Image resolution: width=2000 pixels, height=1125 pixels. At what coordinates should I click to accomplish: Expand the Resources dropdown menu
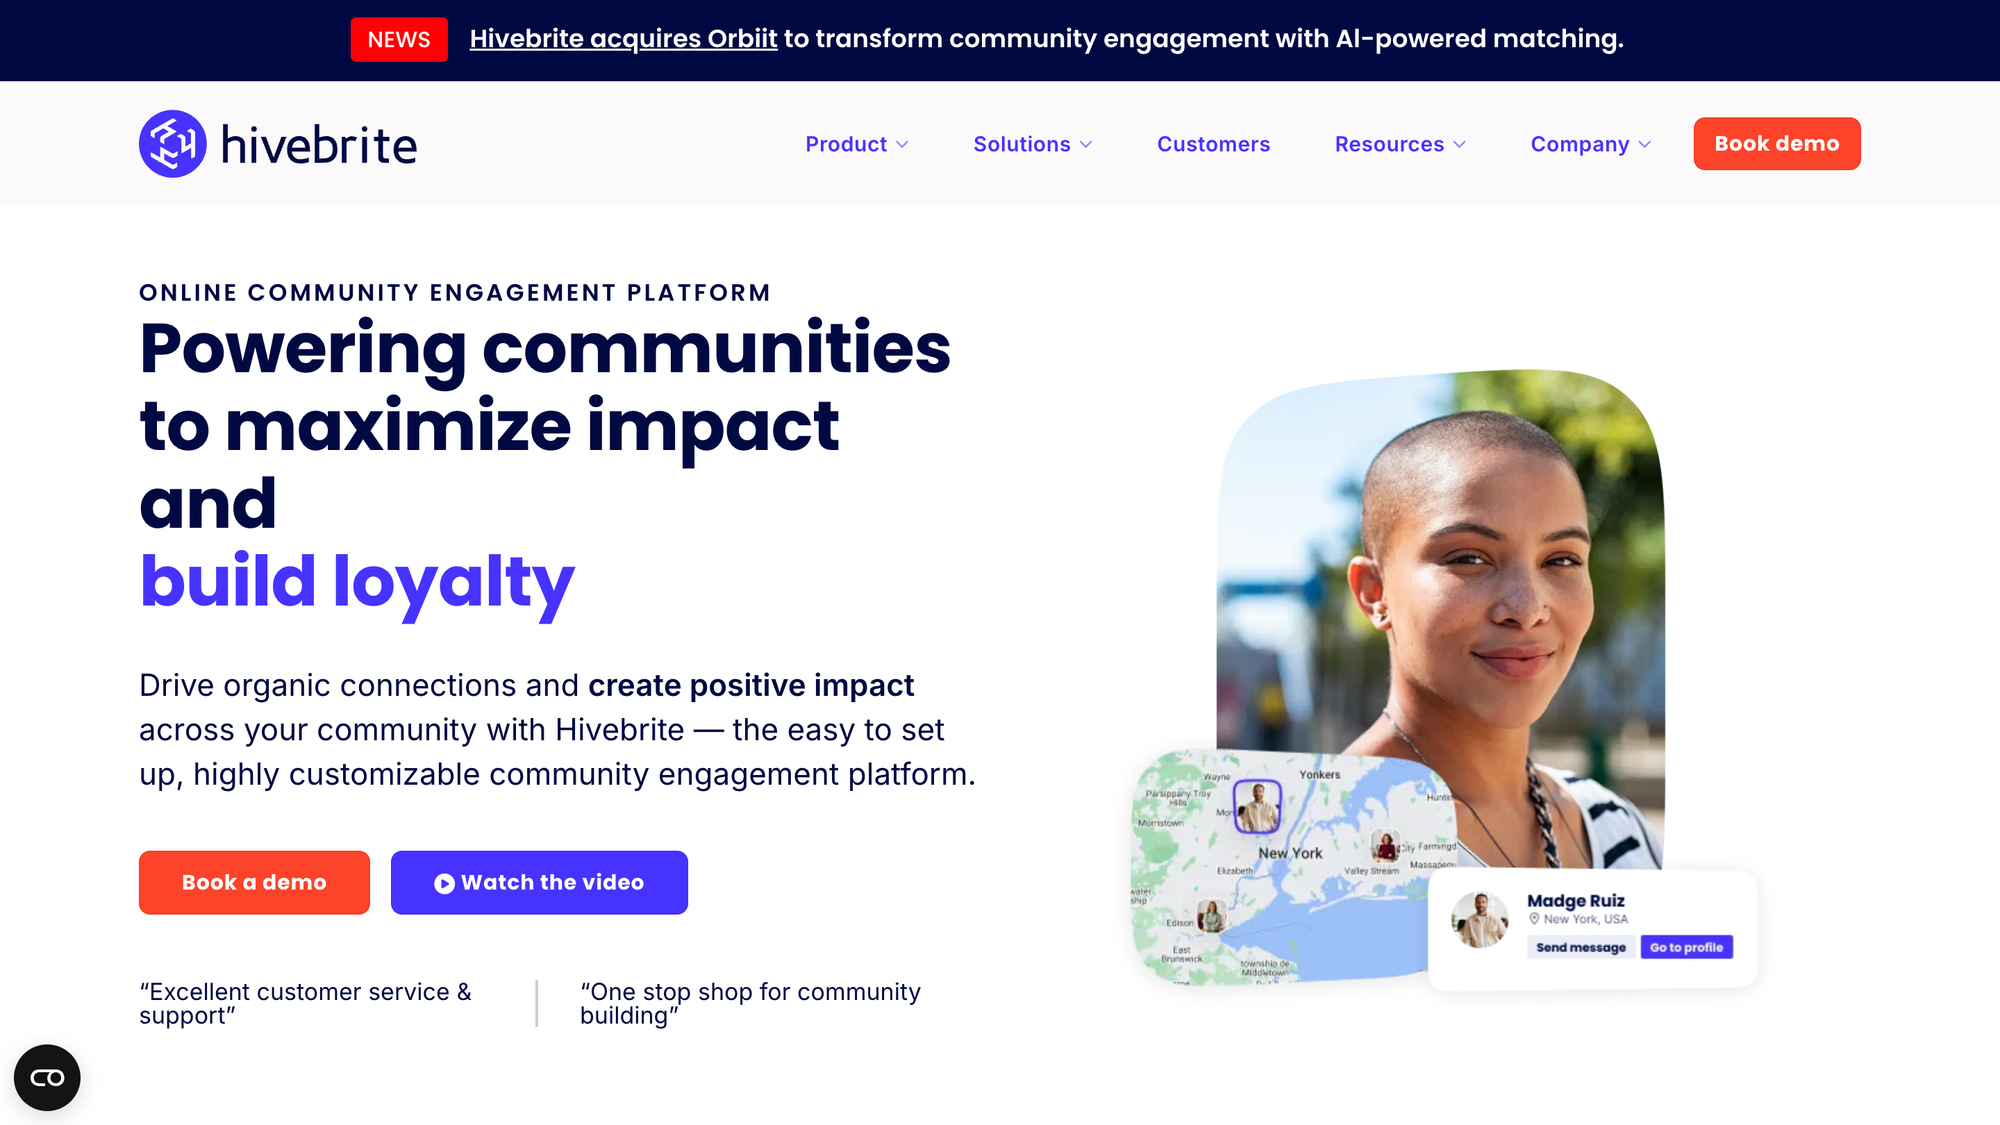(x=1400, y=143)
